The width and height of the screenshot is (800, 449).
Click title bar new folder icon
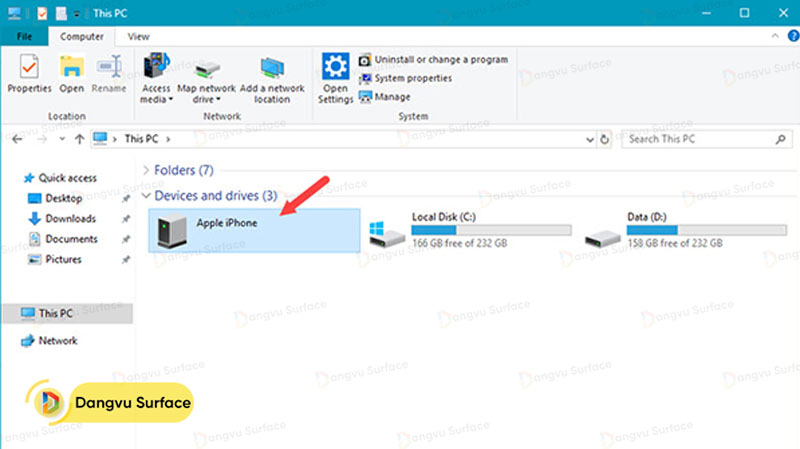61,13
